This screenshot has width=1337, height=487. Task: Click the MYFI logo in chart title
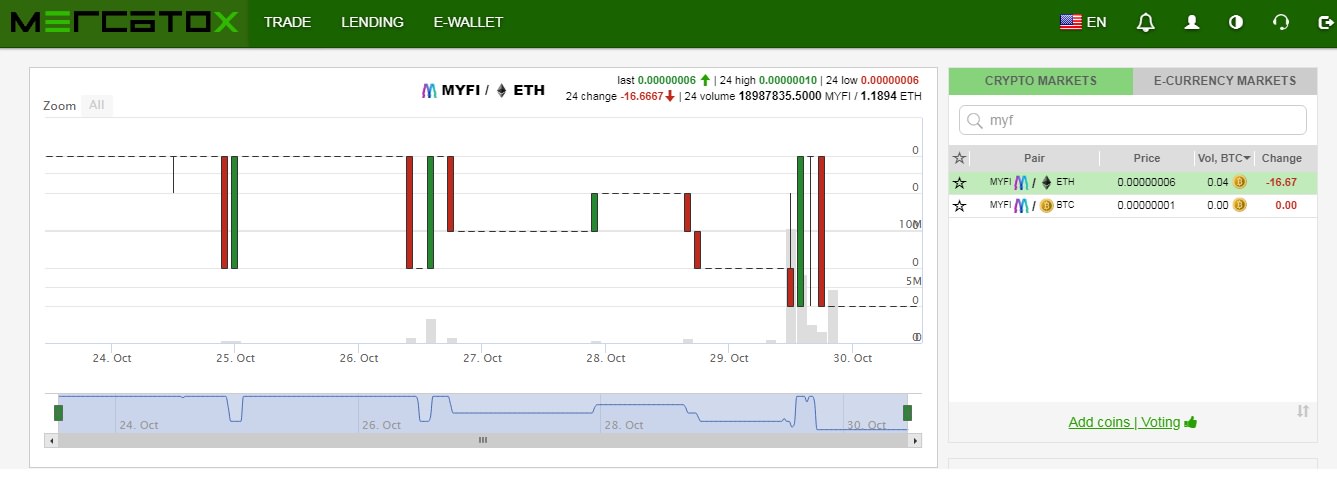(x=429, y=90)
